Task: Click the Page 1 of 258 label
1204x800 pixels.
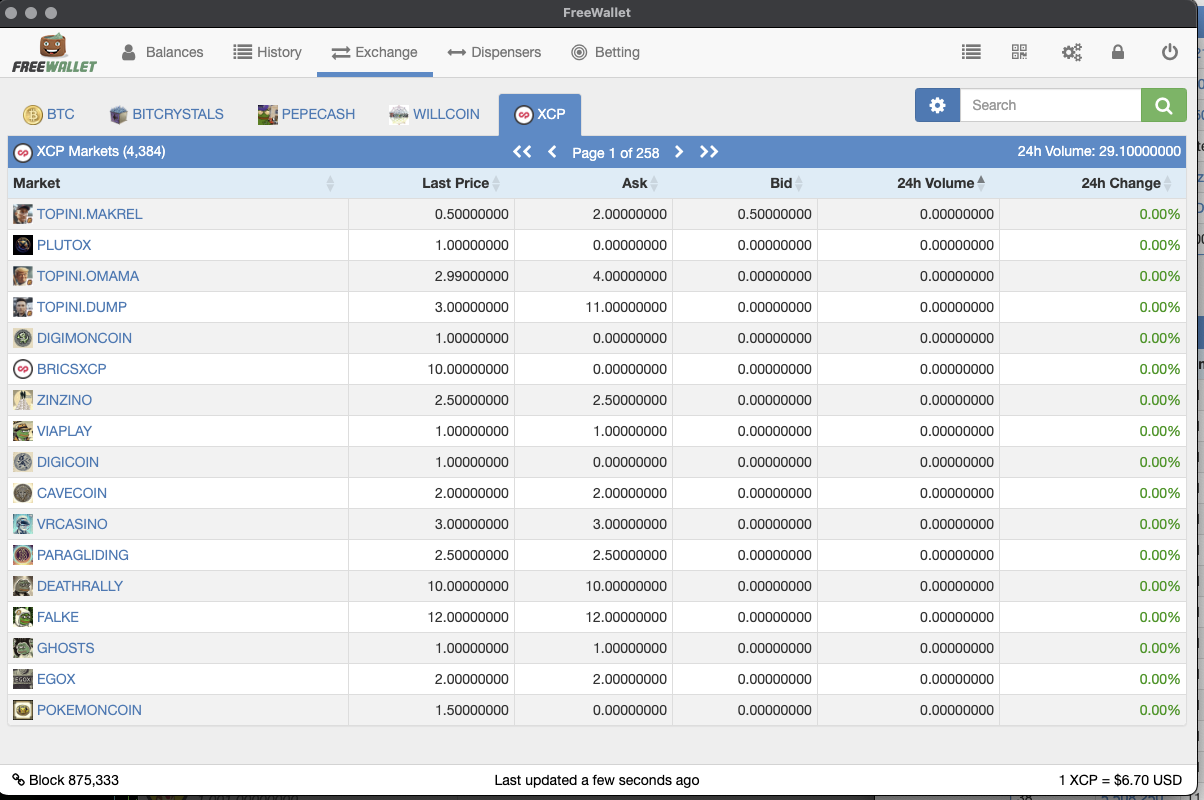Action: tap(616, 153)
